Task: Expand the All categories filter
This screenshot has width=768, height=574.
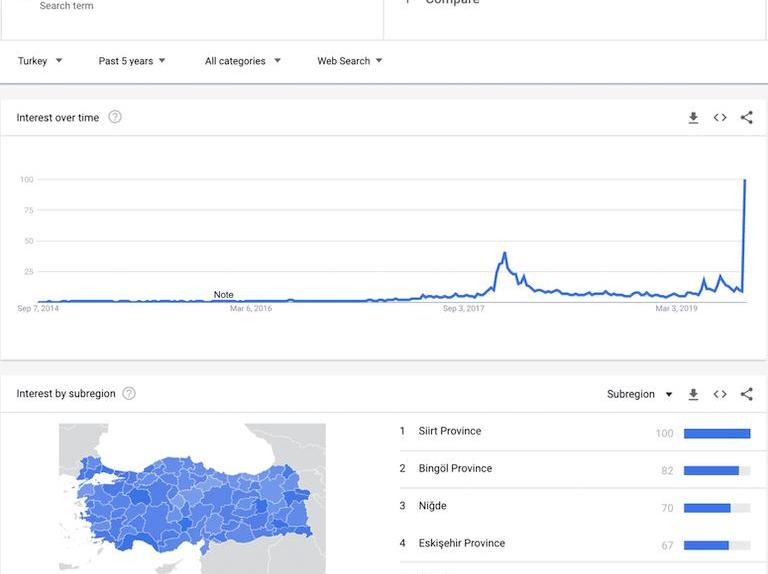Action: tap(243, 61)
